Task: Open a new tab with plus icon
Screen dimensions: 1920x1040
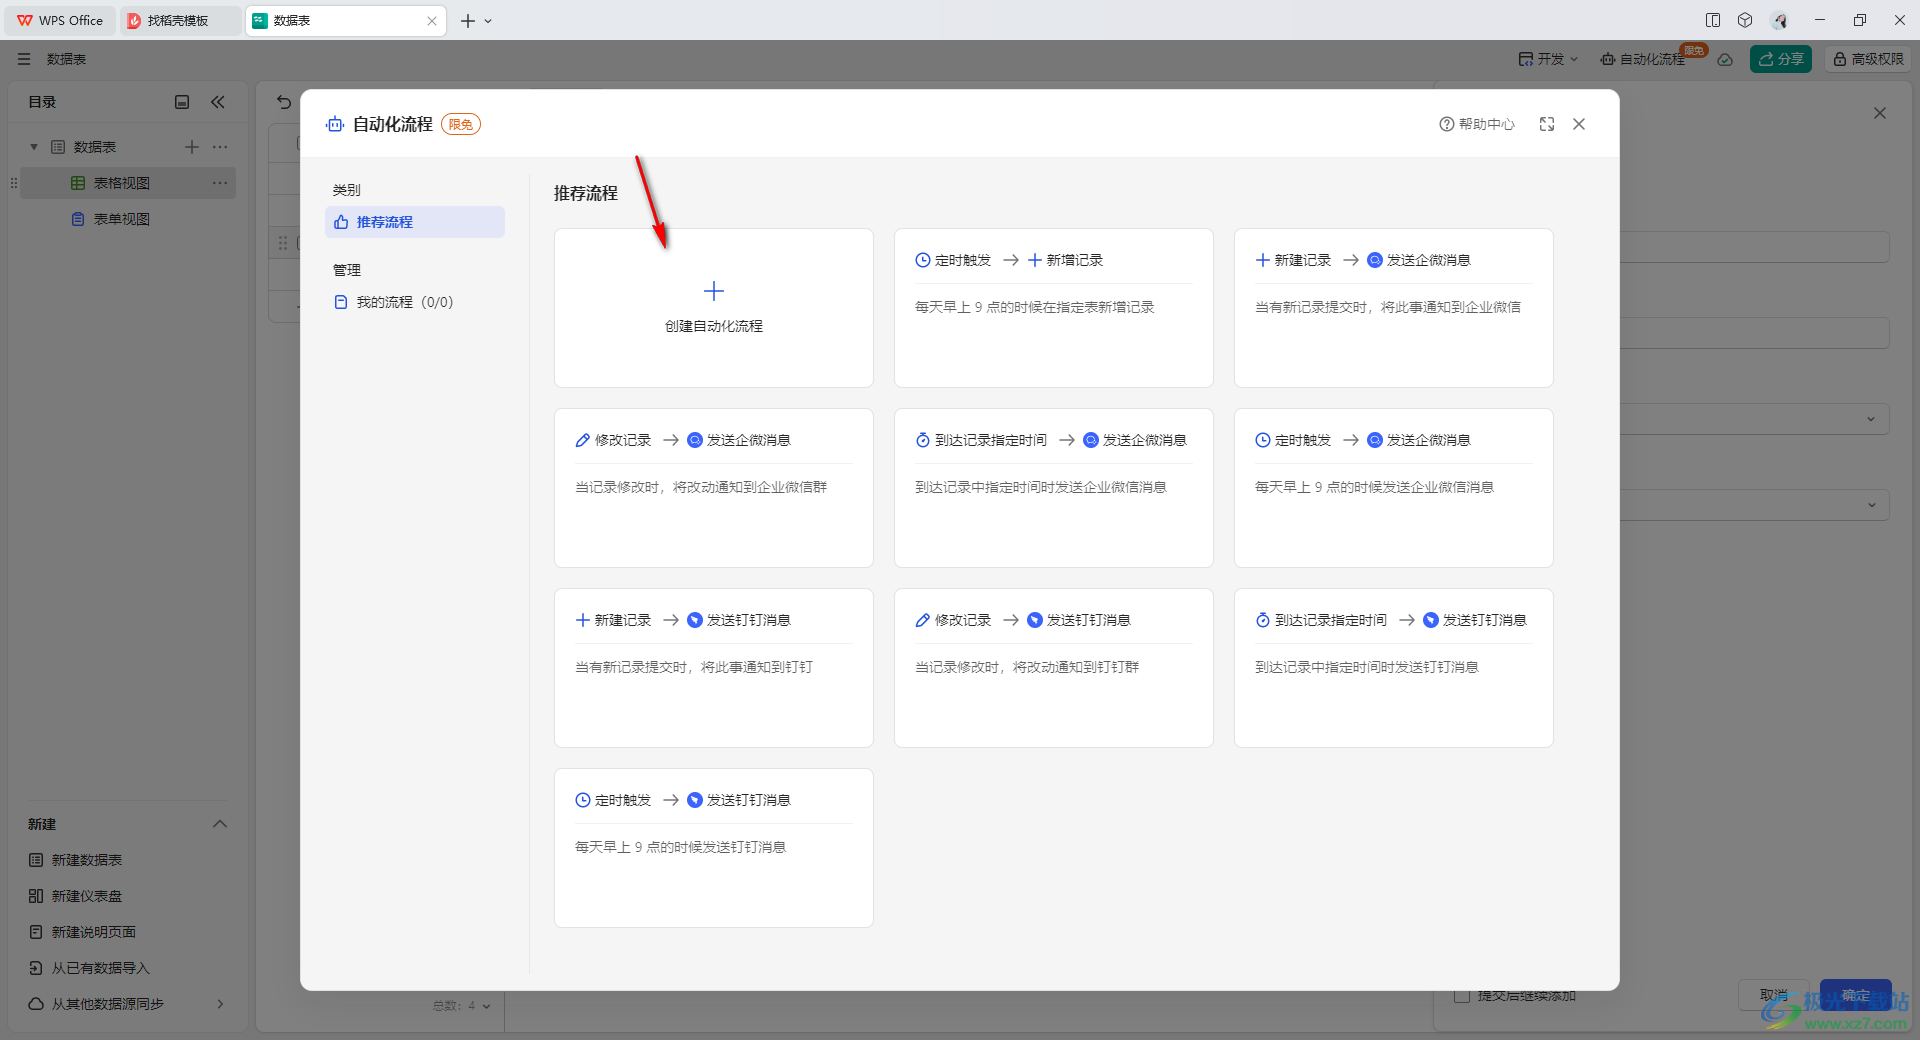Action: coord(467,20)
